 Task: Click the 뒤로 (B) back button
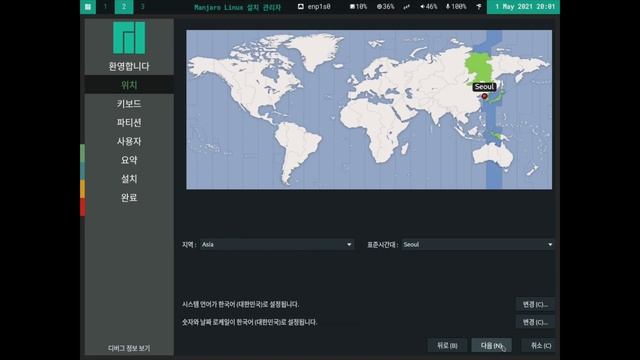tap(447, 345)
